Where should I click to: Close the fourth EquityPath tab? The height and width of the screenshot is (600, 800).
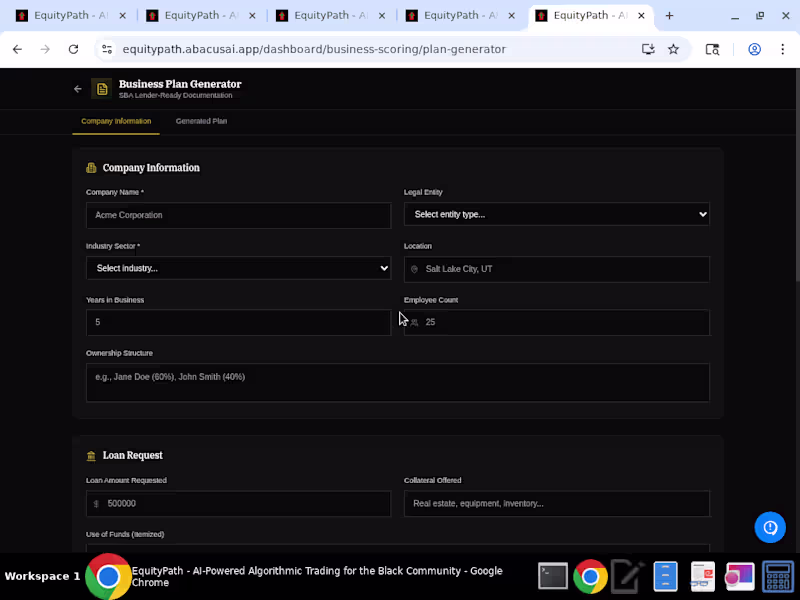click(x=511, y=16)
